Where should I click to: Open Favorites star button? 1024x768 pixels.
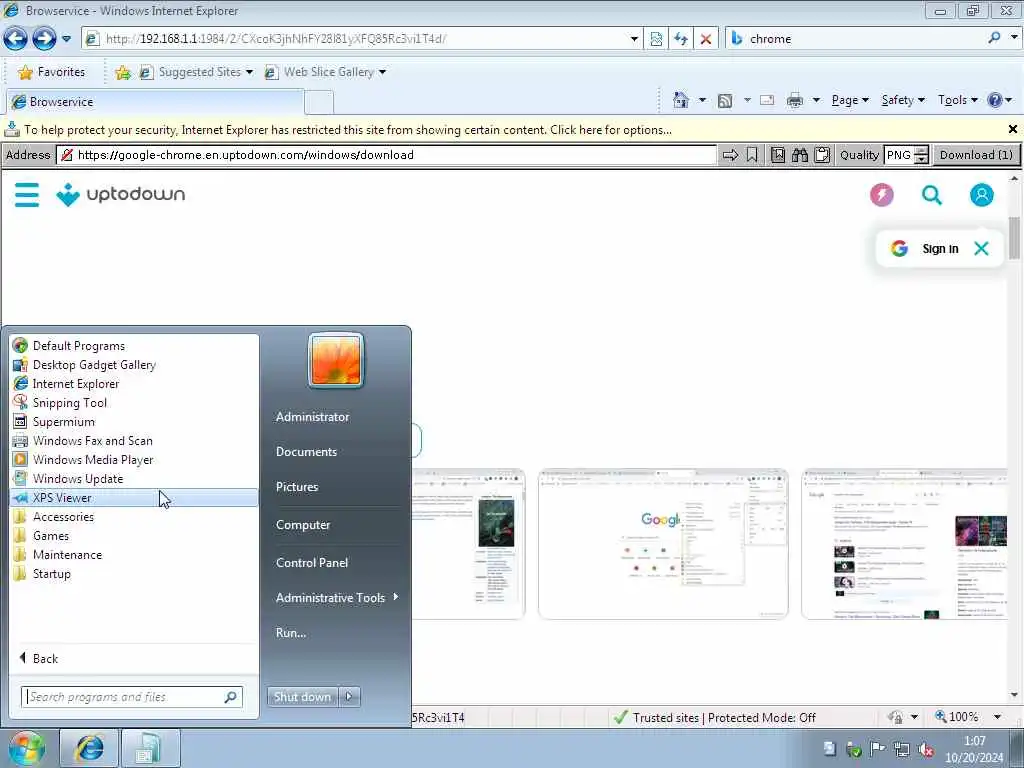pos(52,72)
